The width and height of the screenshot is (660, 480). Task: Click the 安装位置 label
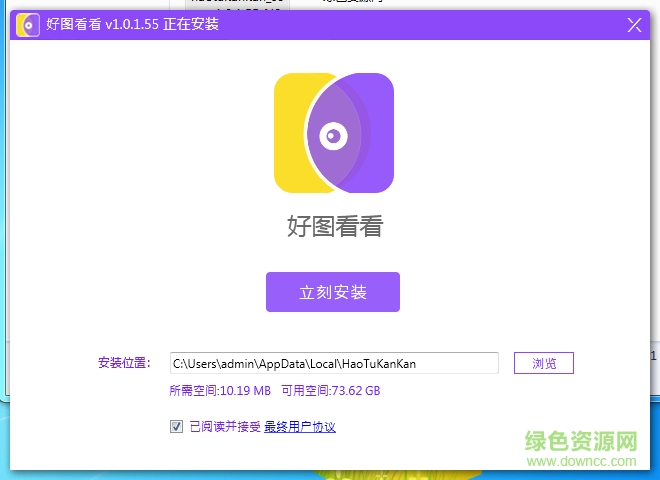coord(124,363)
